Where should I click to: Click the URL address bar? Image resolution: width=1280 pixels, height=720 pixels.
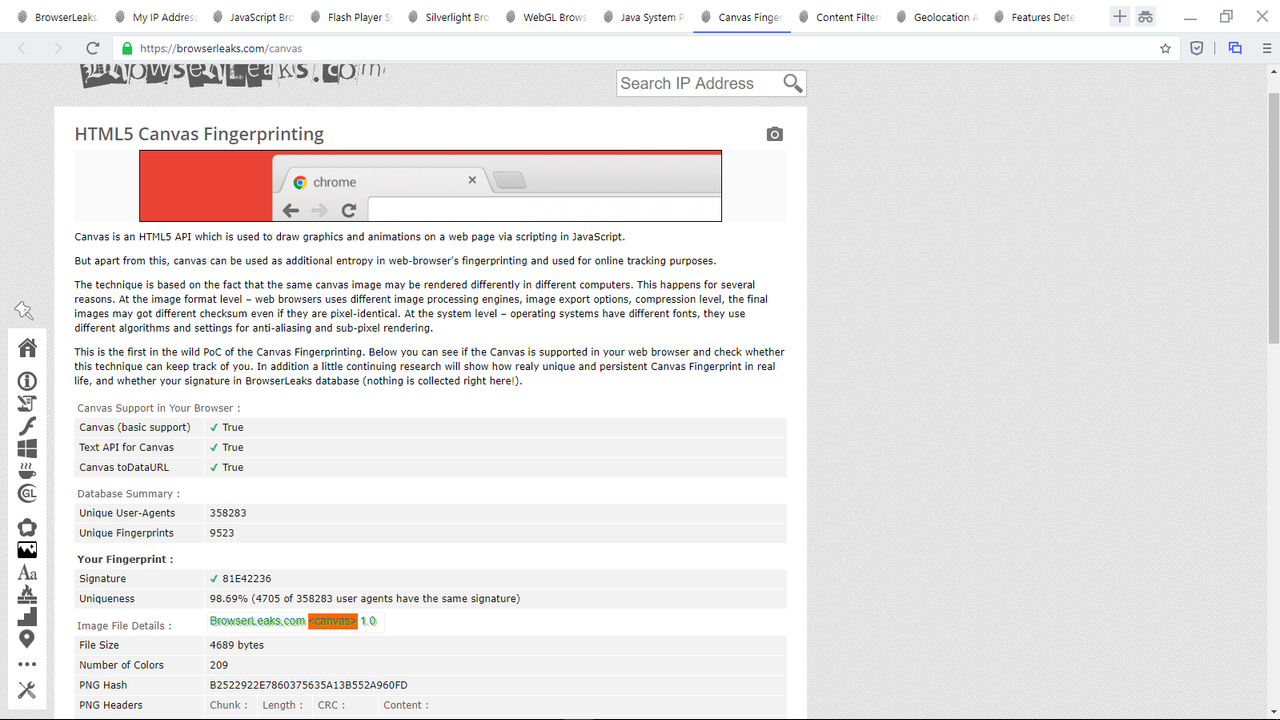(x=640, y=48)
